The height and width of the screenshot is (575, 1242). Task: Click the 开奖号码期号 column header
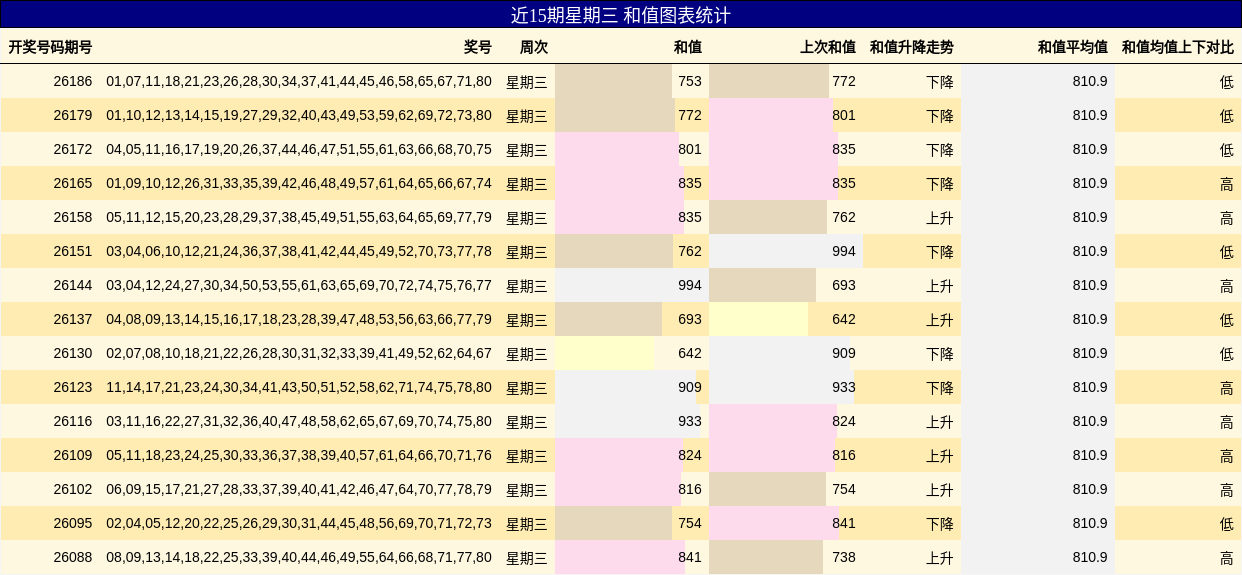[x=50, y=47]
